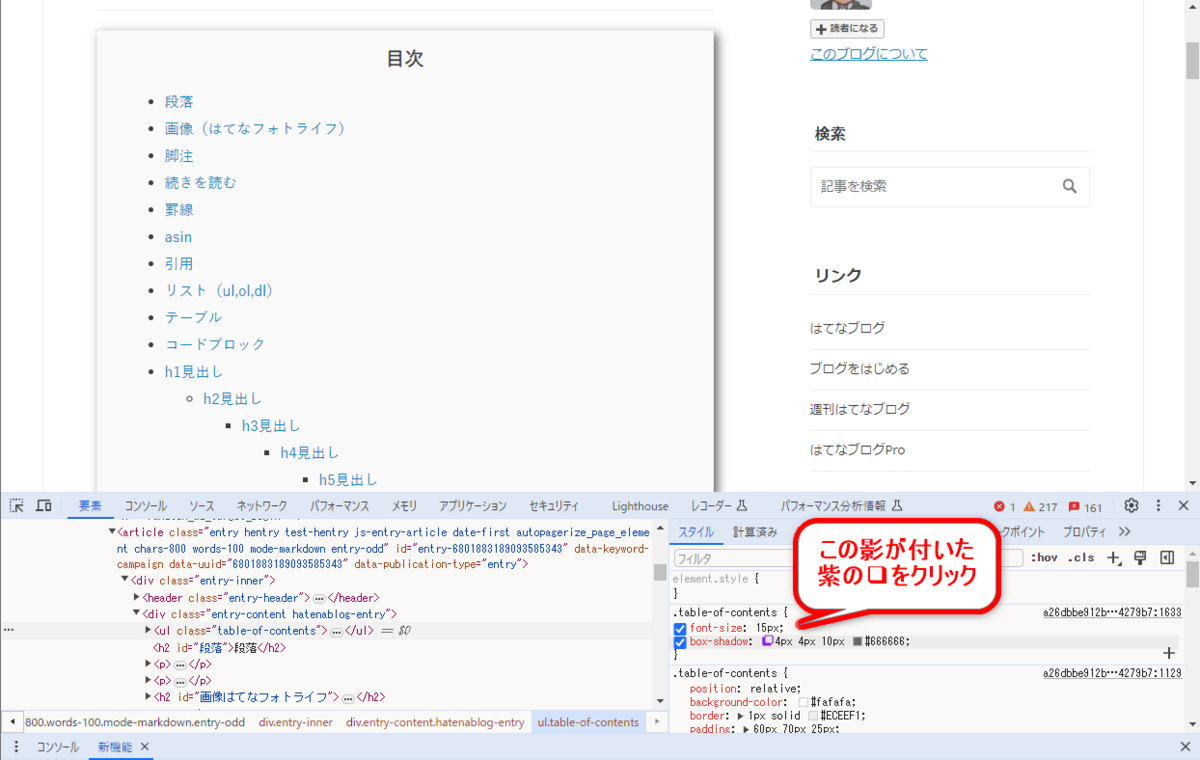Open DevTools three-dot customize menu
Viewport: 1200px width, 760px height.
click(1158, 506)
